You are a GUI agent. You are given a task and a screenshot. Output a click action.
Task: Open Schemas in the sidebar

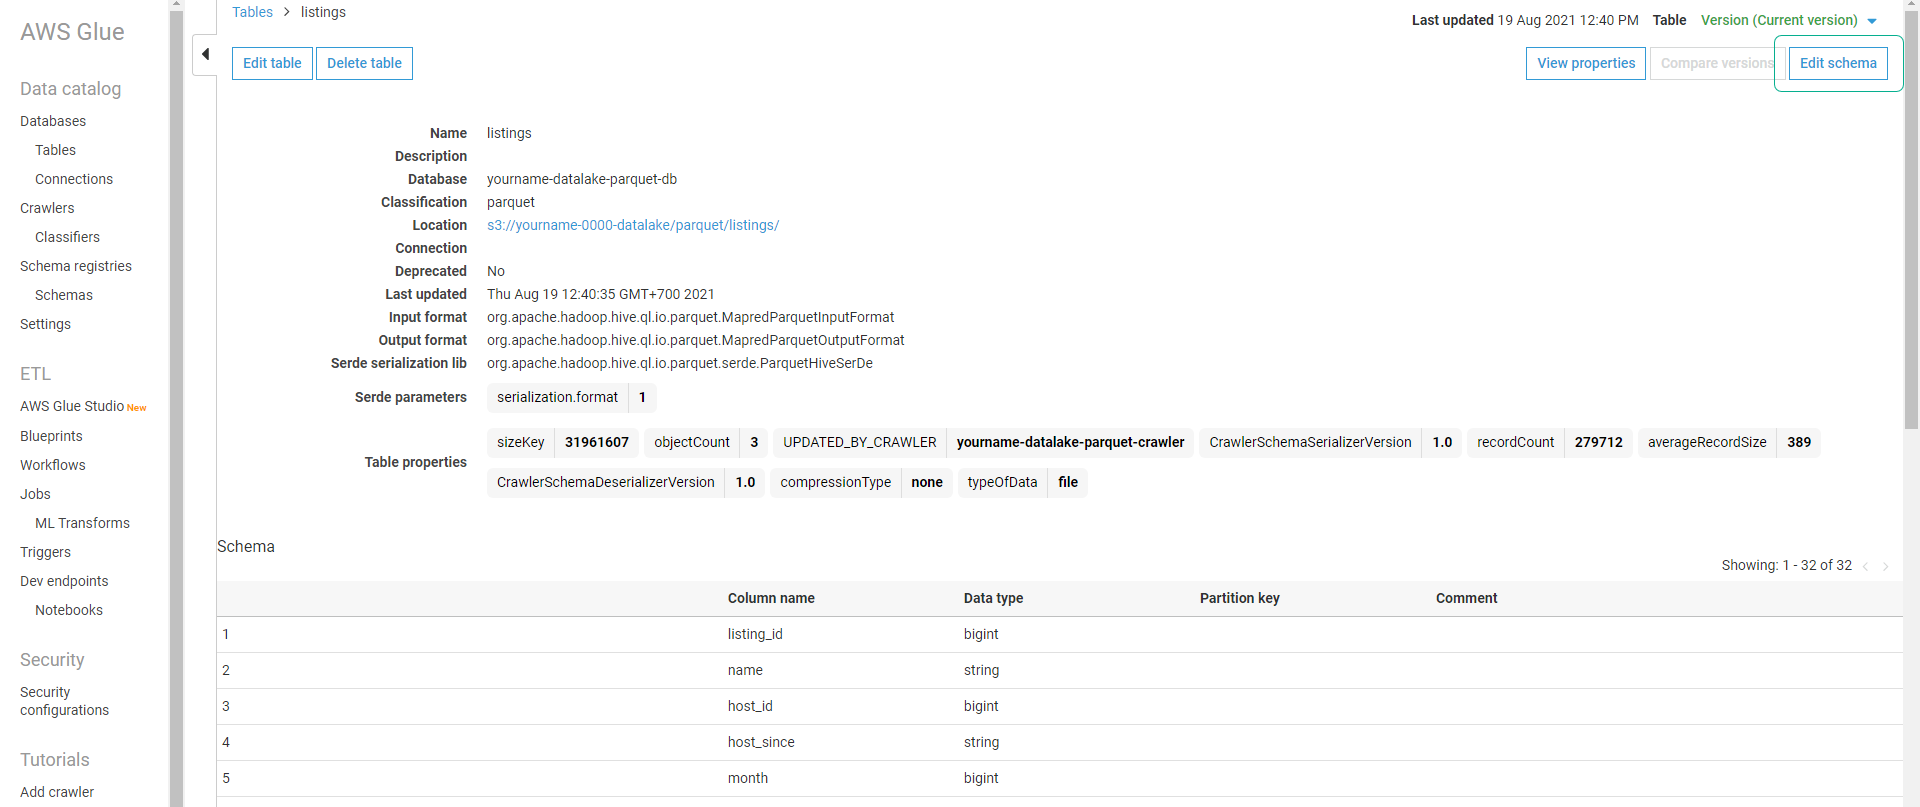pos(64,295)
